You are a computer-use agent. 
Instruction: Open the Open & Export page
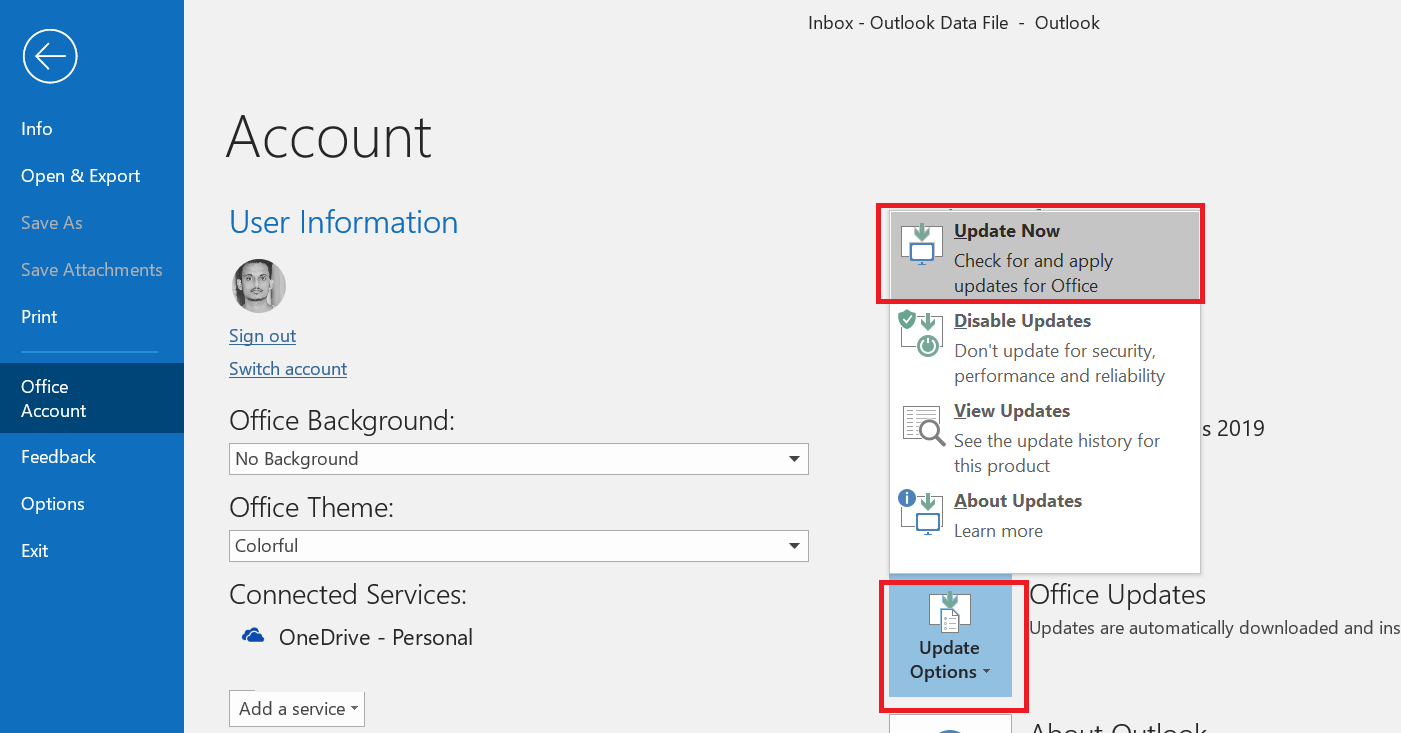(x=80, y=176)
